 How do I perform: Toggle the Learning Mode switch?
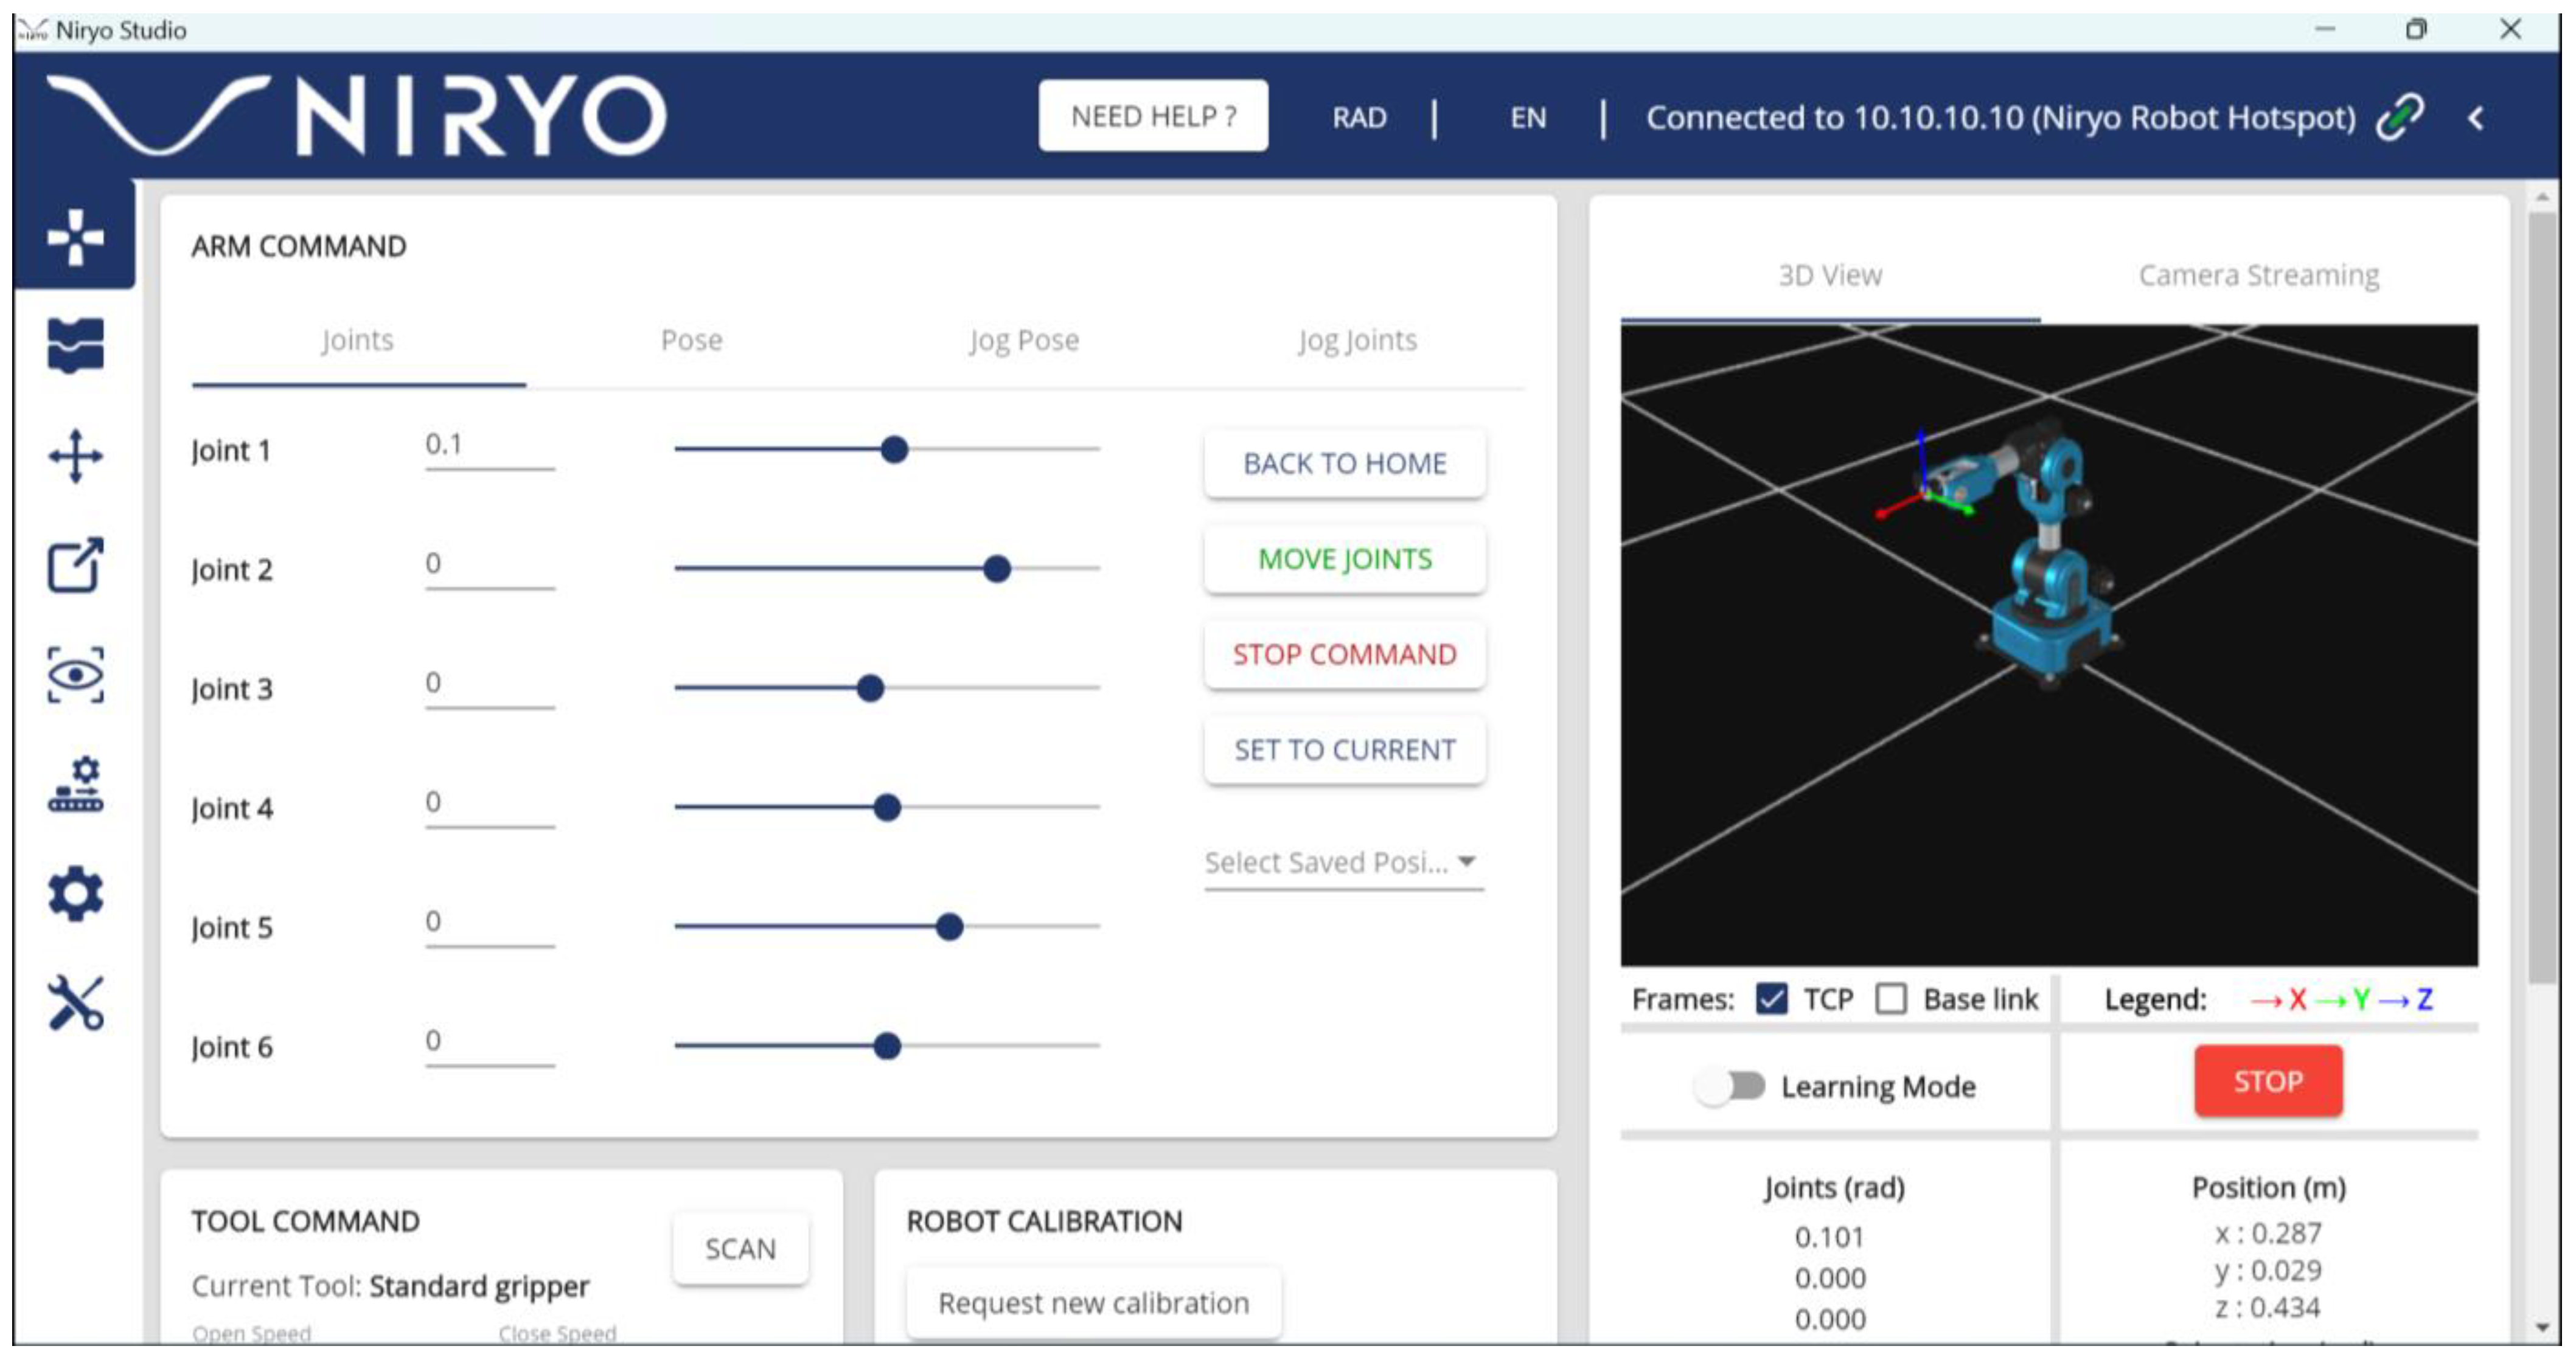1730,1086
